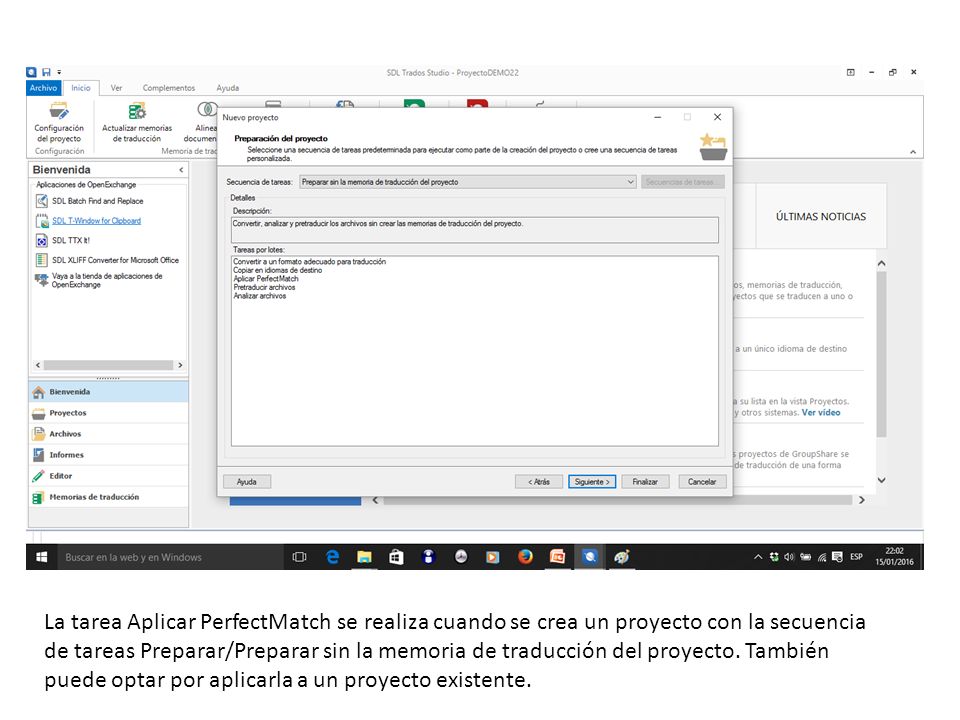Viewport: 960px width, 720px height.
Task: Click the news panel vertical scrollbar
Action: tap(882, 354)
